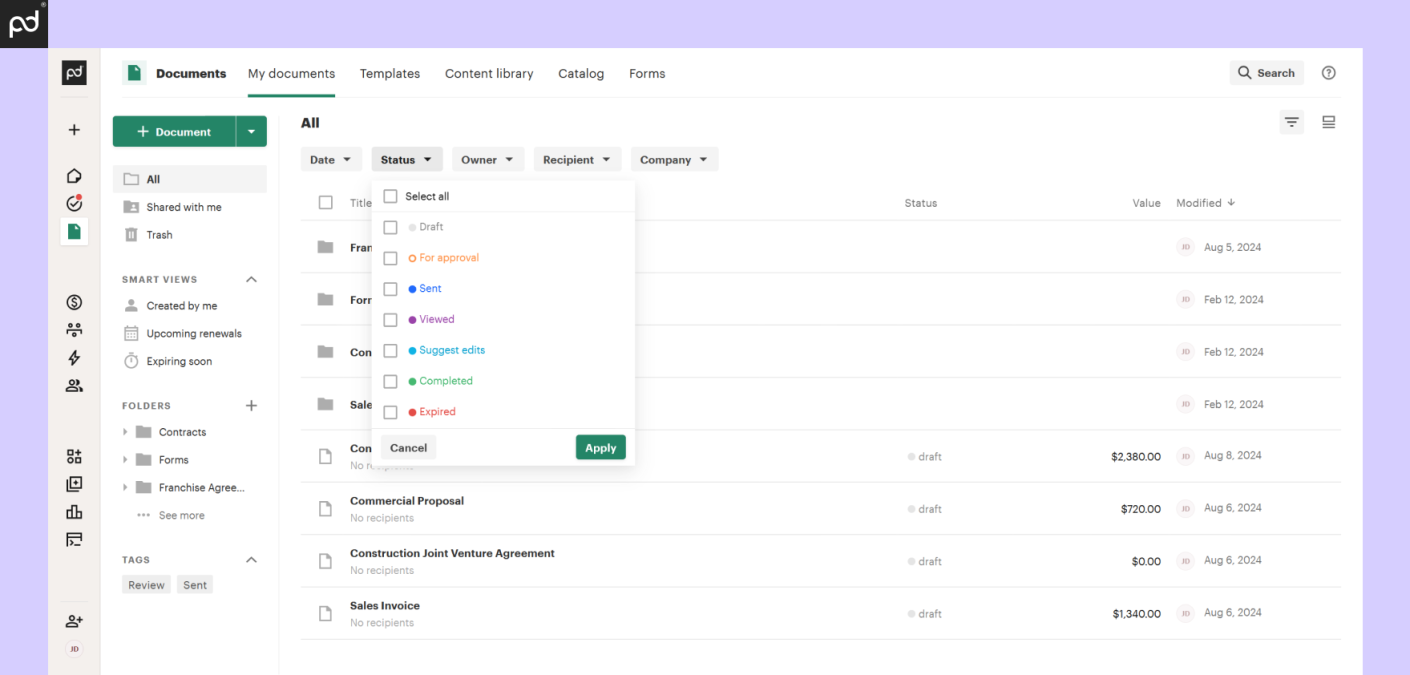Select the Automations lightning bolt icon

click(x=73, y=357)
